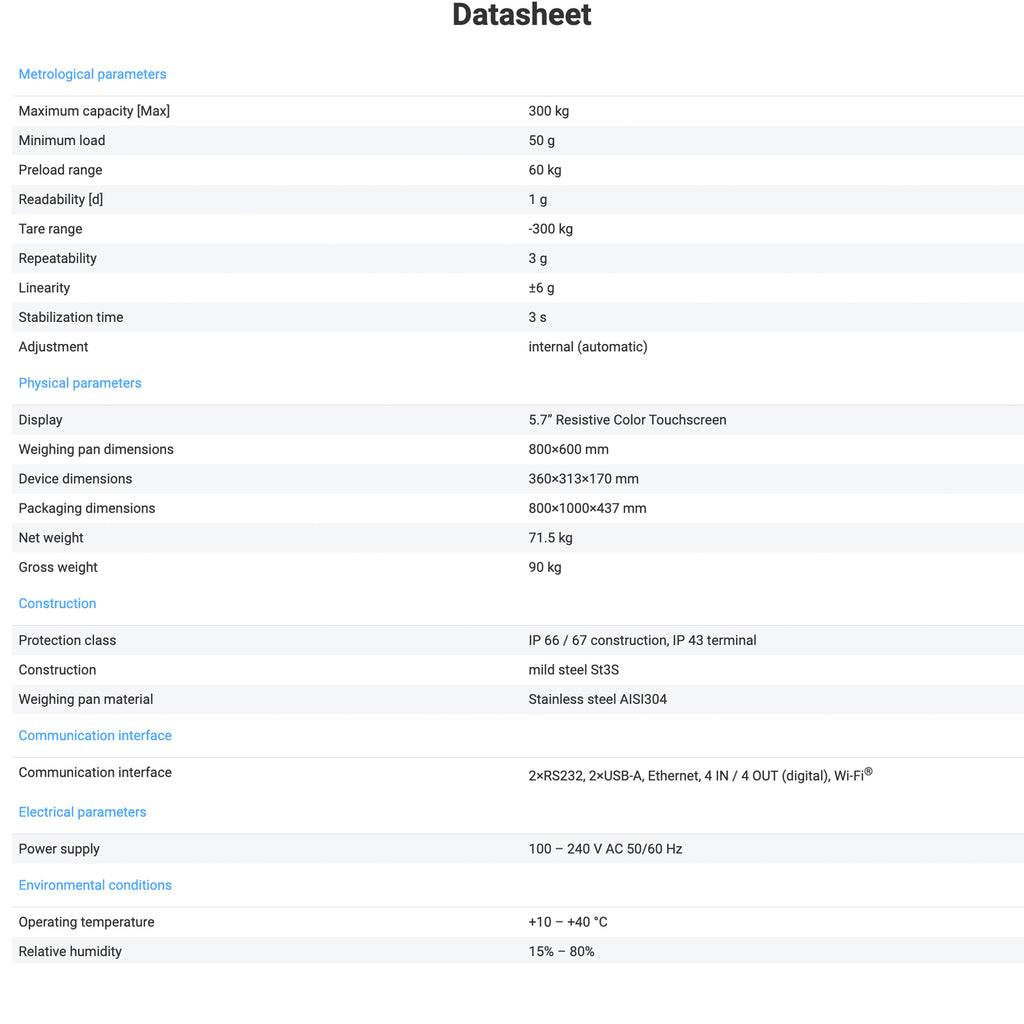This screenshot has height=1024, width=1024.
Task: Click the Metrological parameters section heading
Action: point(92,74)
